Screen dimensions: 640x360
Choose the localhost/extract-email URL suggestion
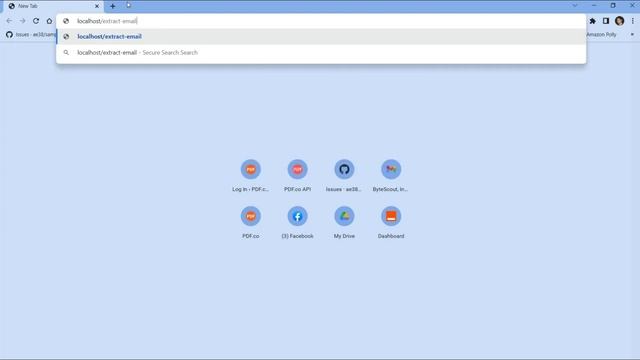(321, 36)
